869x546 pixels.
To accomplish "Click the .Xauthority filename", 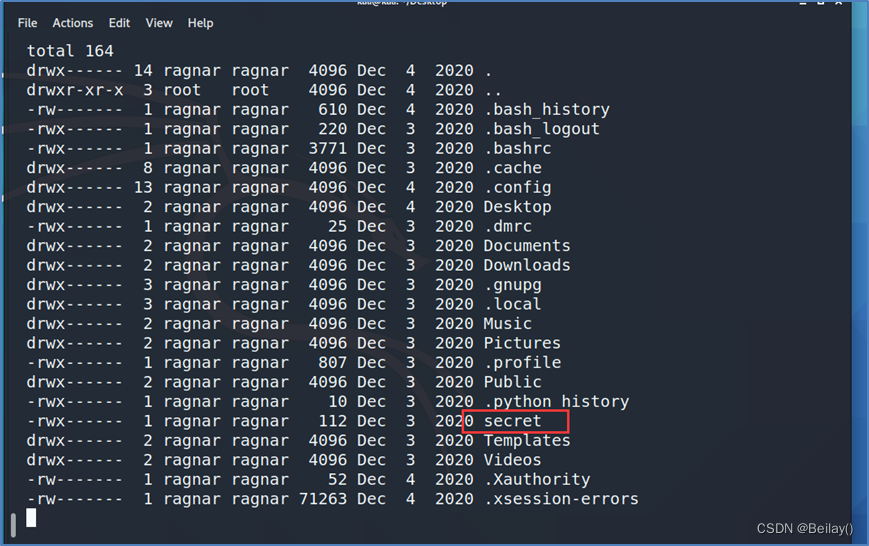I will click(537, 479).
